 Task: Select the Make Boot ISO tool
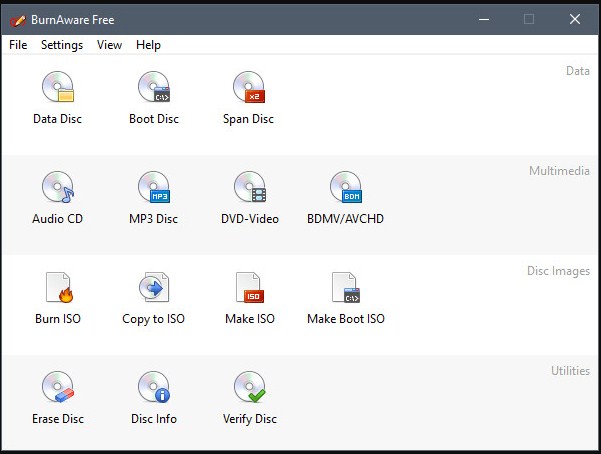tap(345, 288)
